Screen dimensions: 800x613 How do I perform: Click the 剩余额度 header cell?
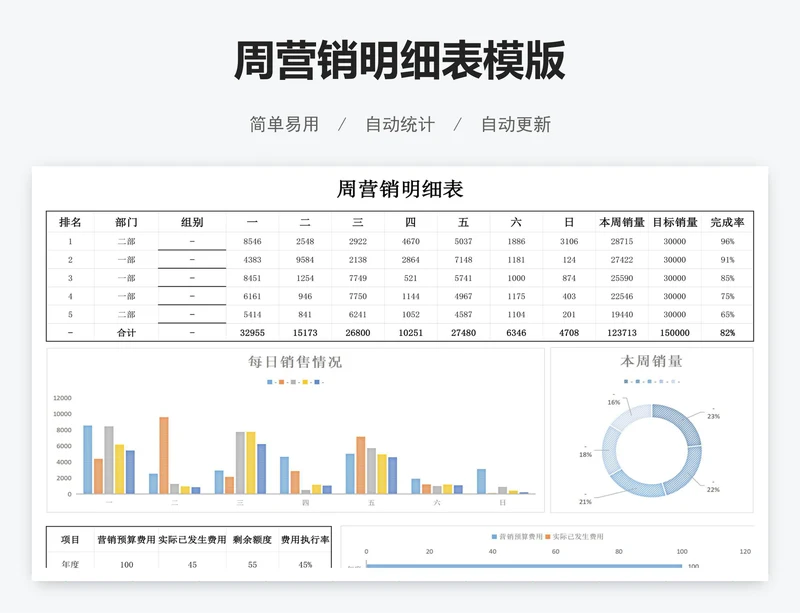tap(252, 539)
